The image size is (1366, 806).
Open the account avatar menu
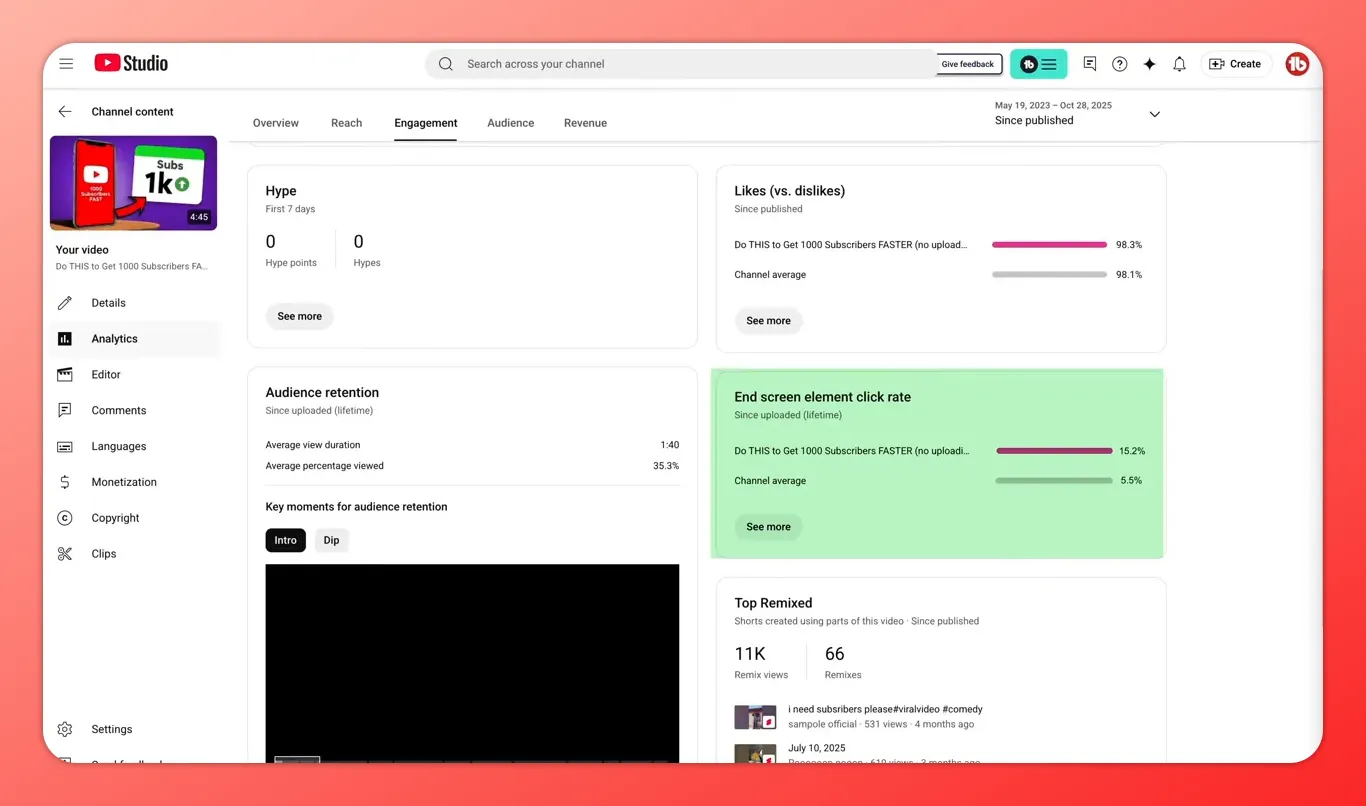(x=1297, y=64)
